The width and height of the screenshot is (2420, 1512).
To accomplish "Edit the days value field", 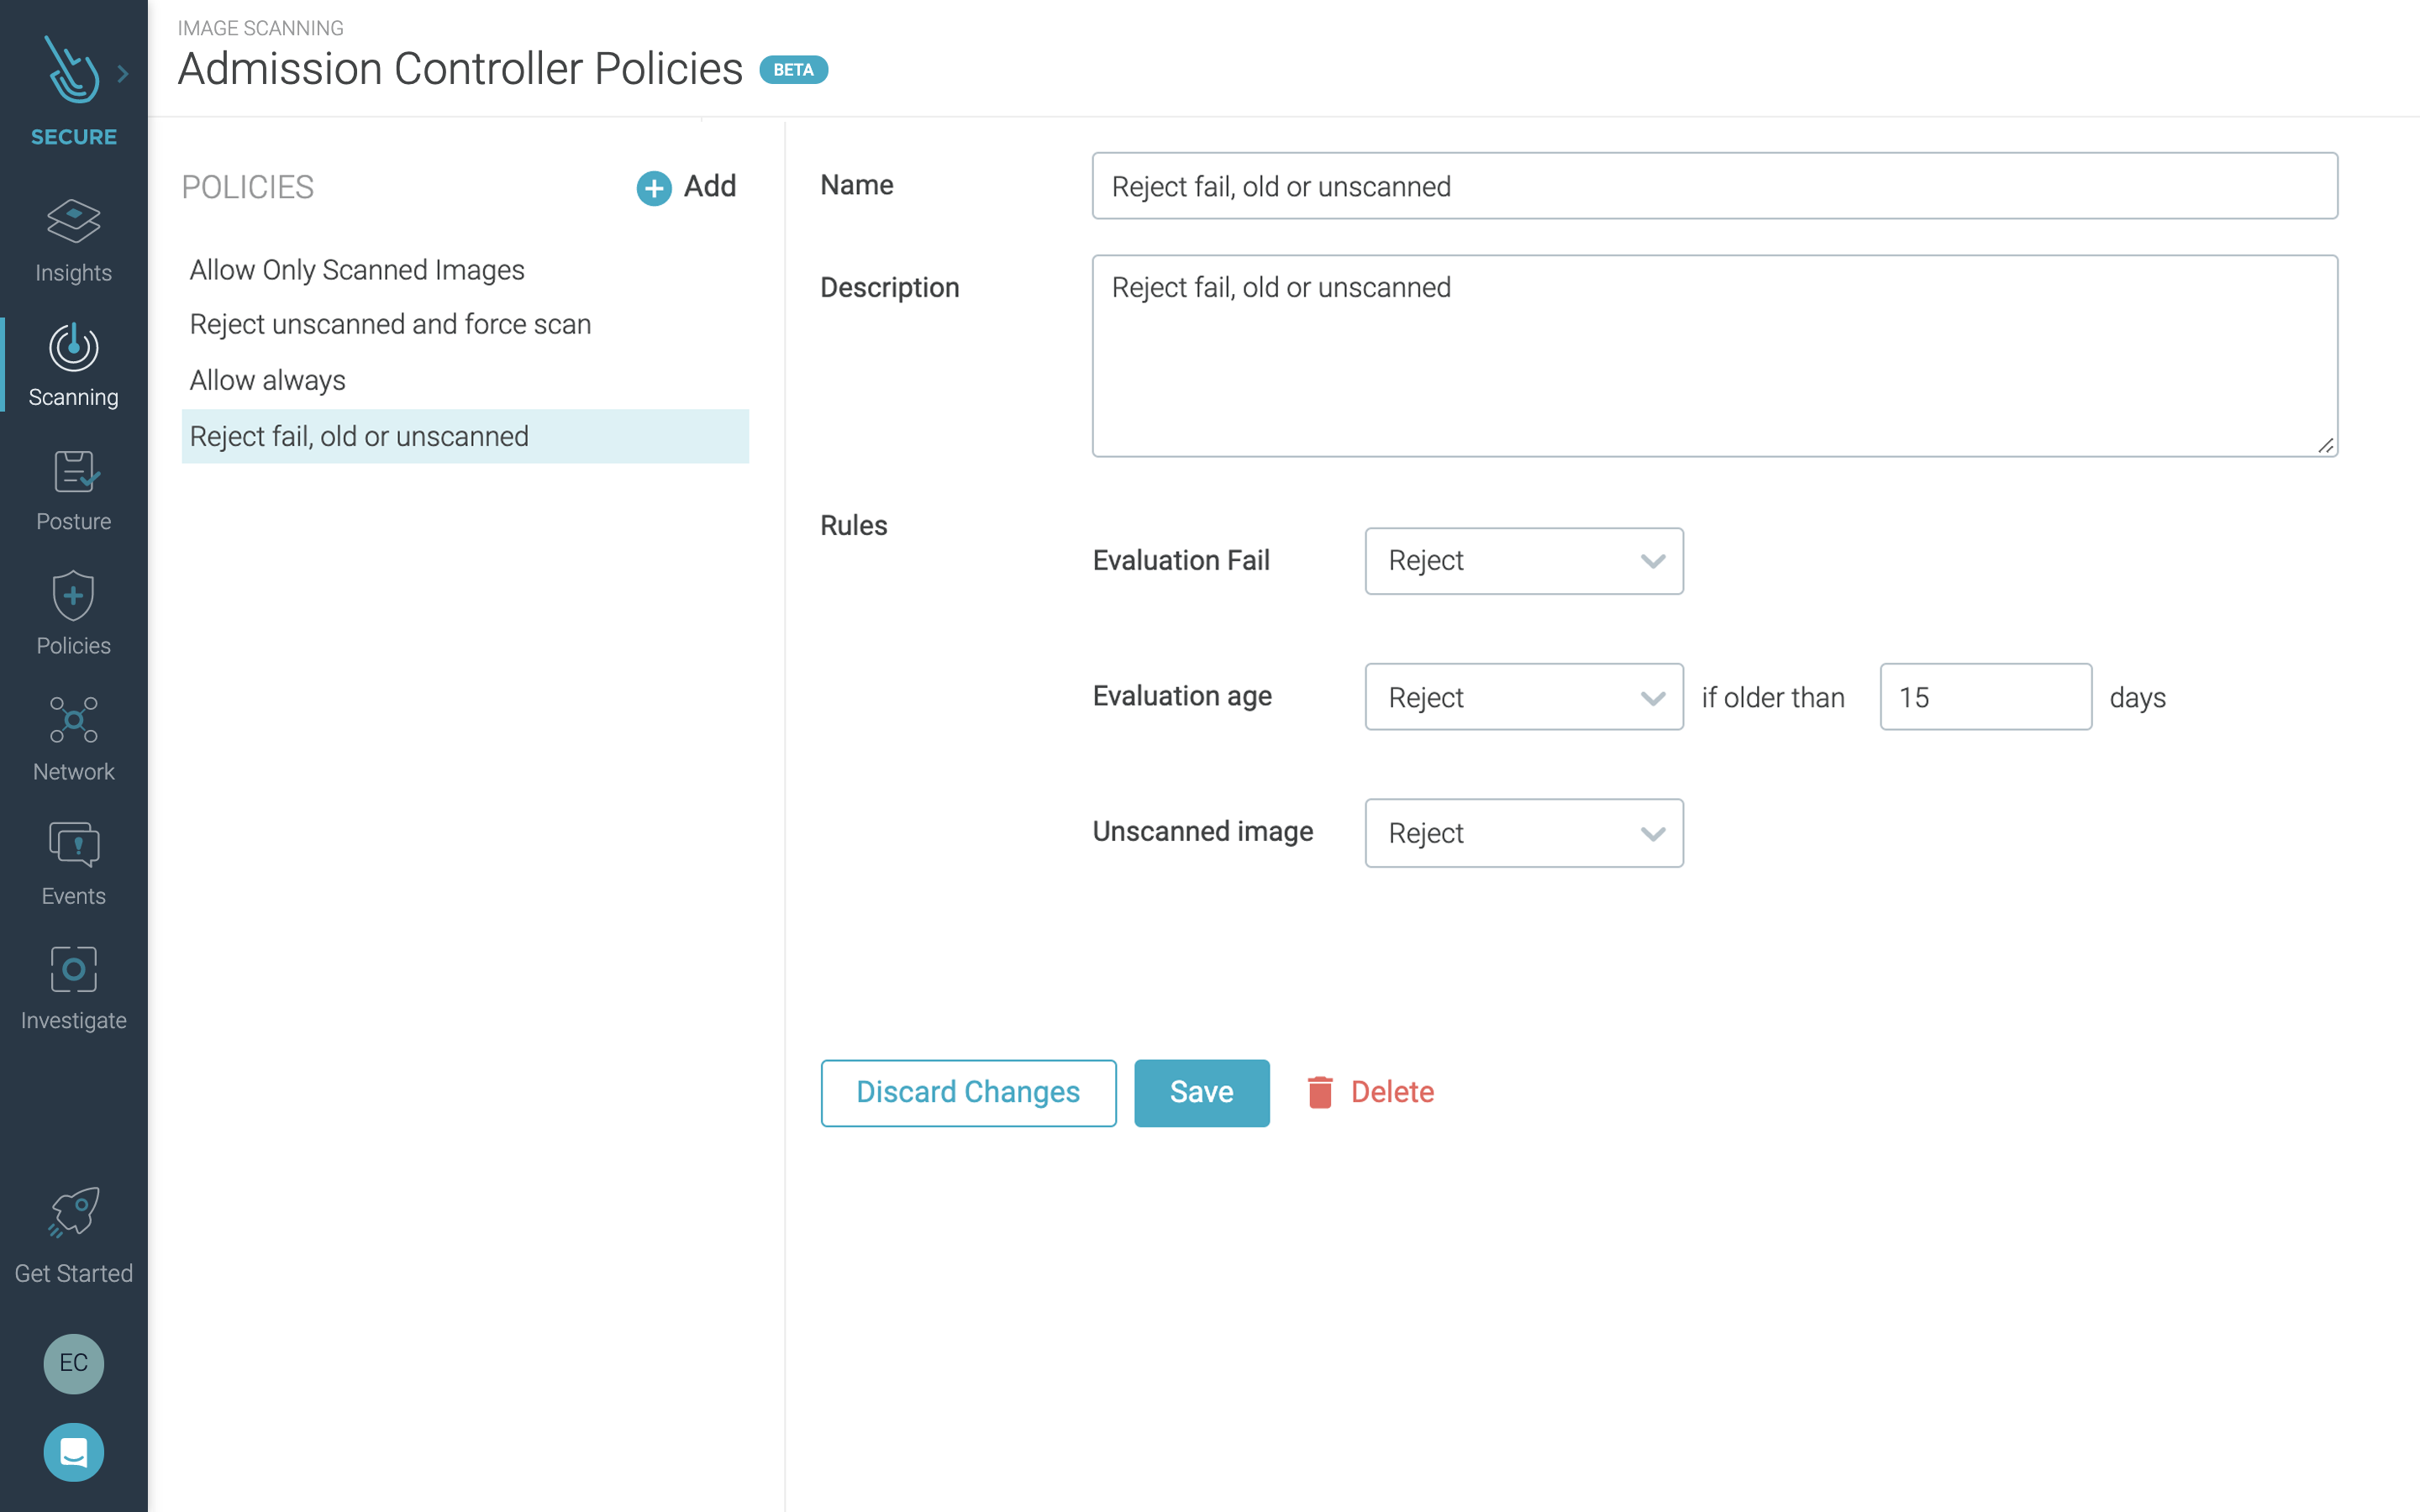I will pyautogui.click(x=1984, y=697).
